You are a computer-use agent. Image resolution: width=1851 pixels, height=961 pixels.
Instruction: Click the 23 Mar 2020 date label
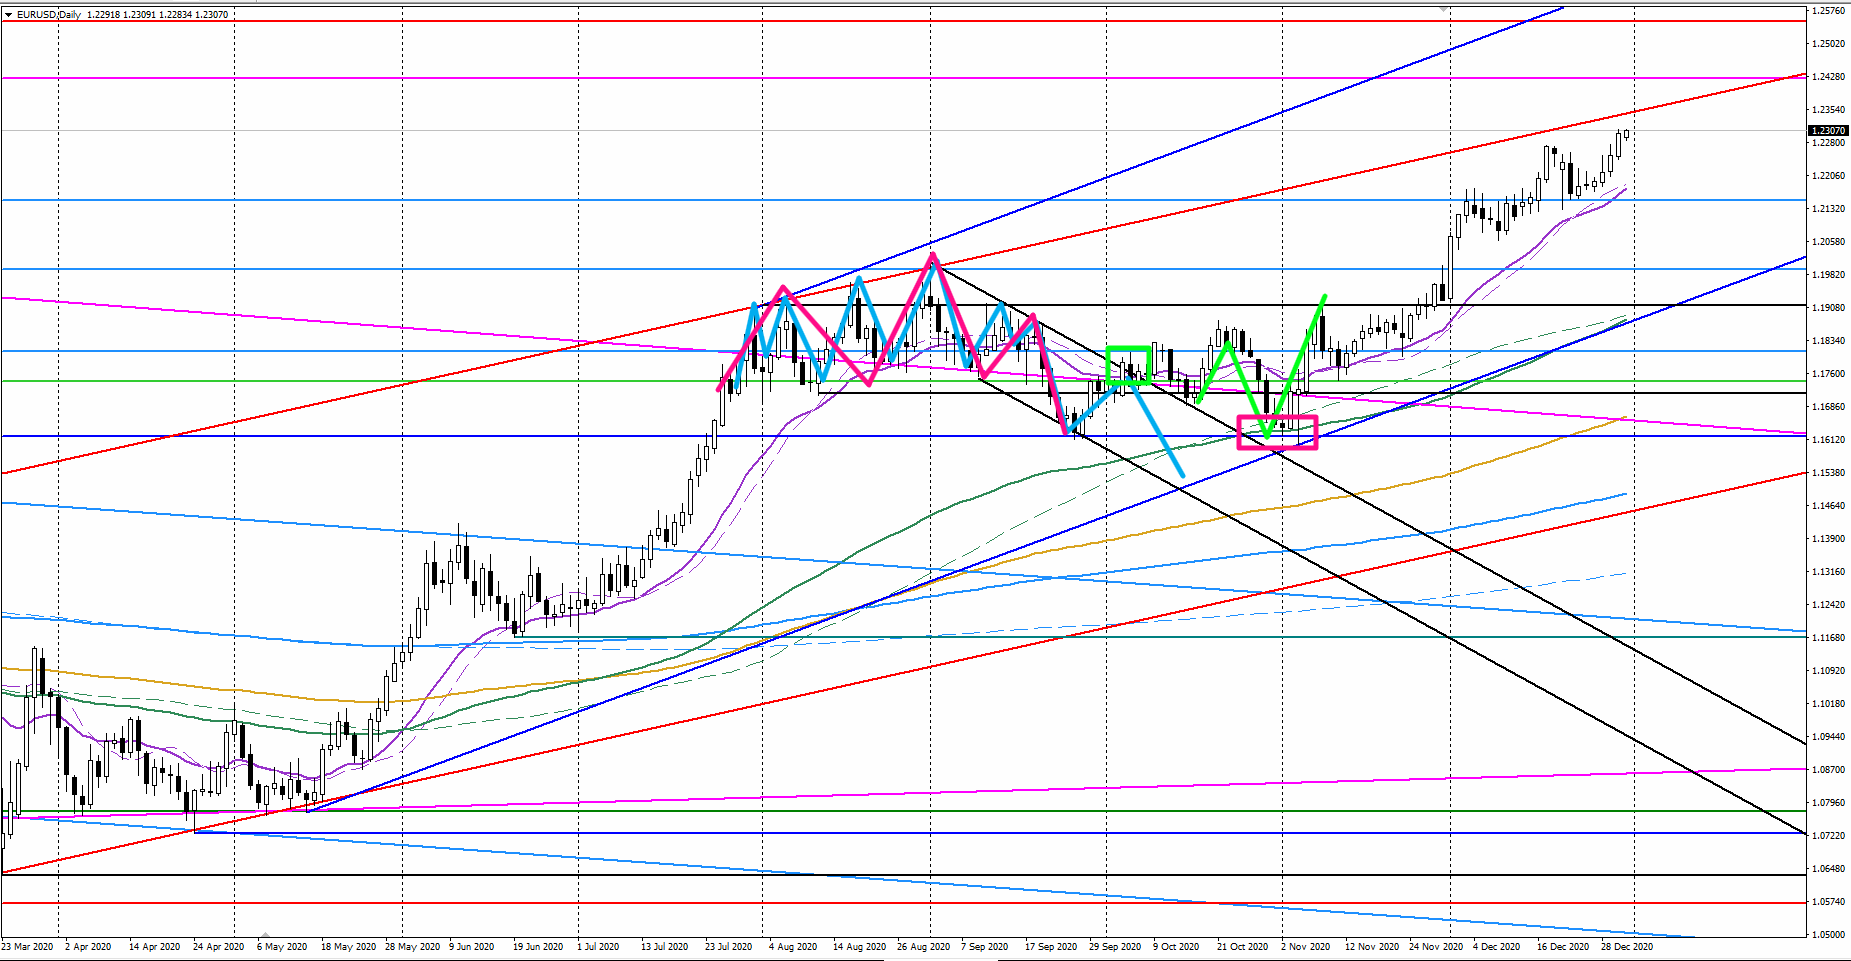point(28,947)
